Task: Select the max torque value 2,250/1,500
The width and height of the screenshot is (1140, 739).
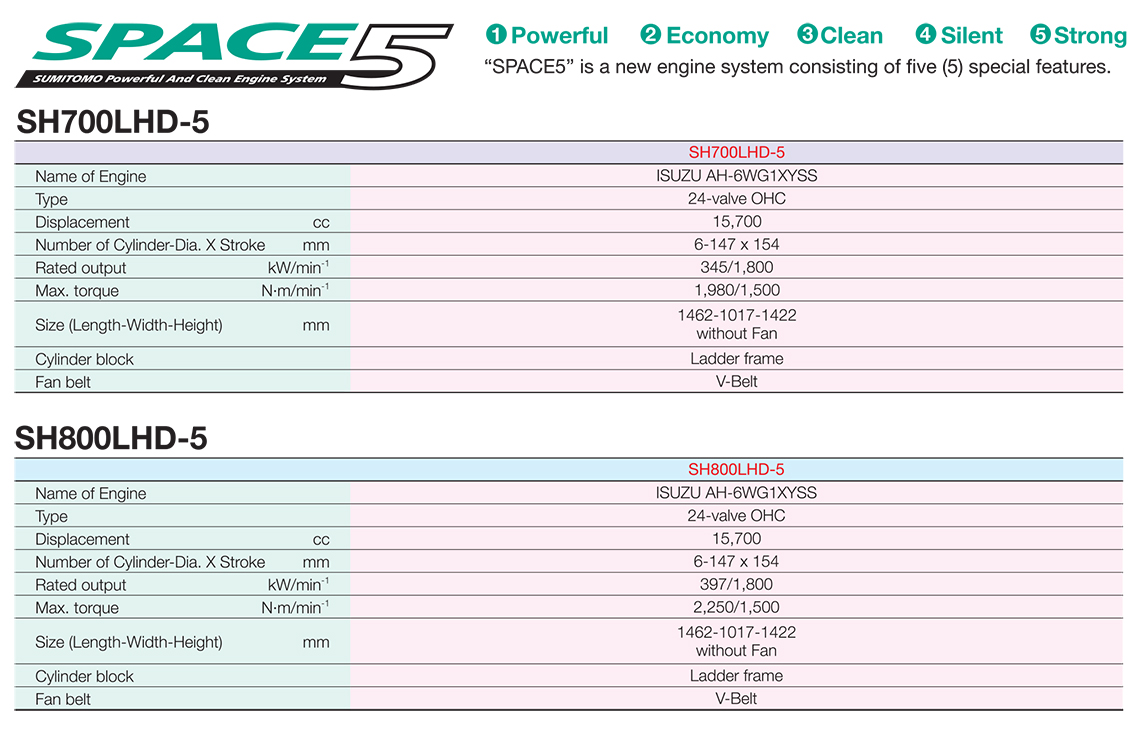Action: (x=736, y=607)
